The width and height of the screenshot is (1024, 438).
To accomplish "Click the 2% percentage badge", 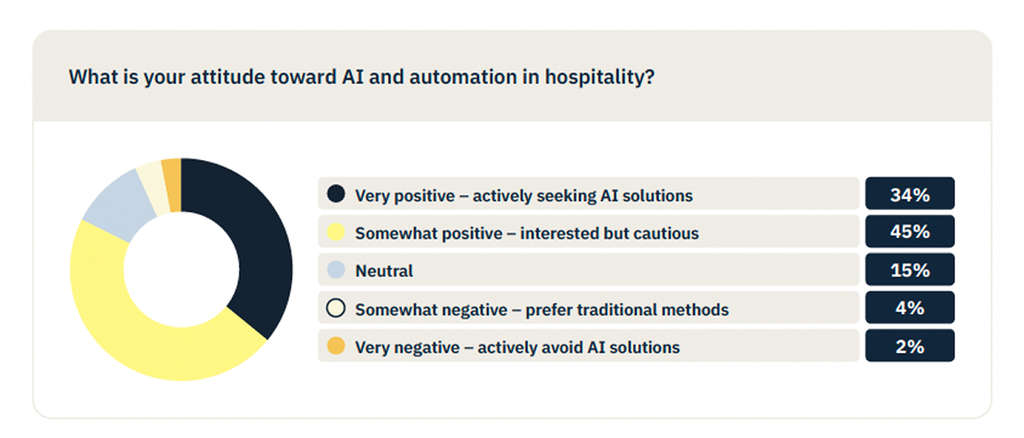I will (909, 346).
